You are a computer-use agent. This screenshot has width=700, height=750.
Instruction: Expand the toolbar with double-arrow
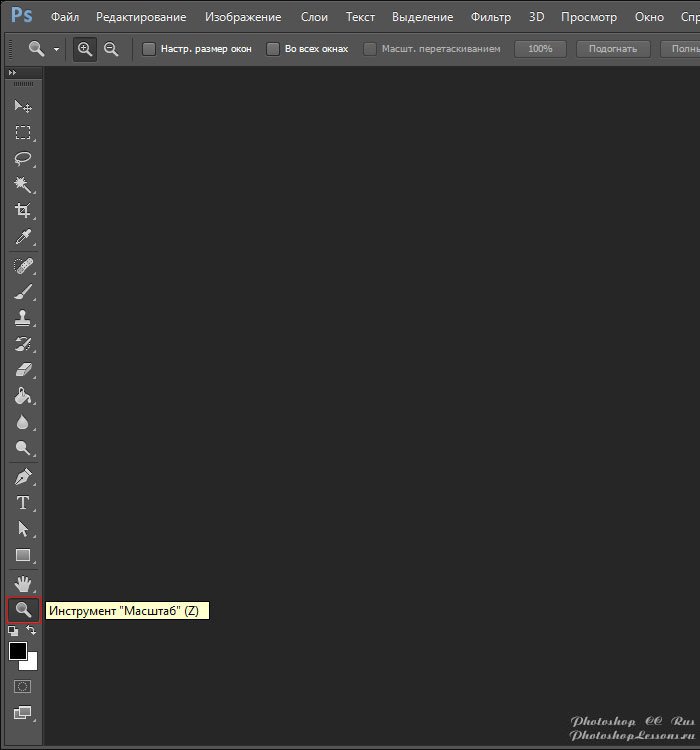click(x=12, y=74)
